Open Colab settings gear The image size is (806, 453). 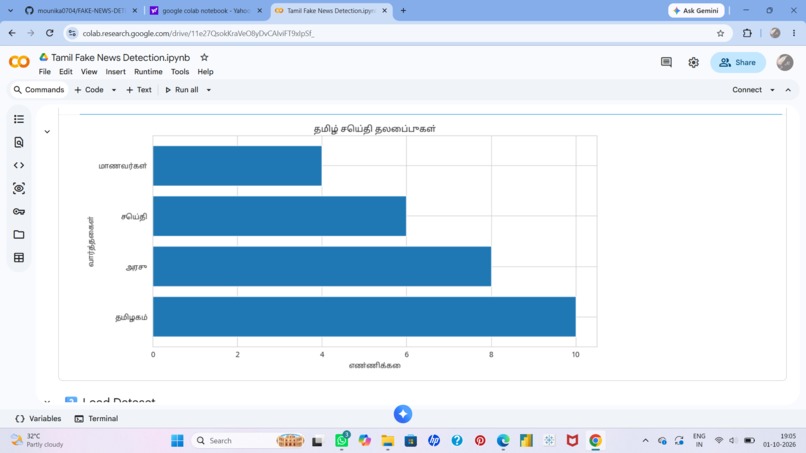pyautogui.click(x=693, y=62)
